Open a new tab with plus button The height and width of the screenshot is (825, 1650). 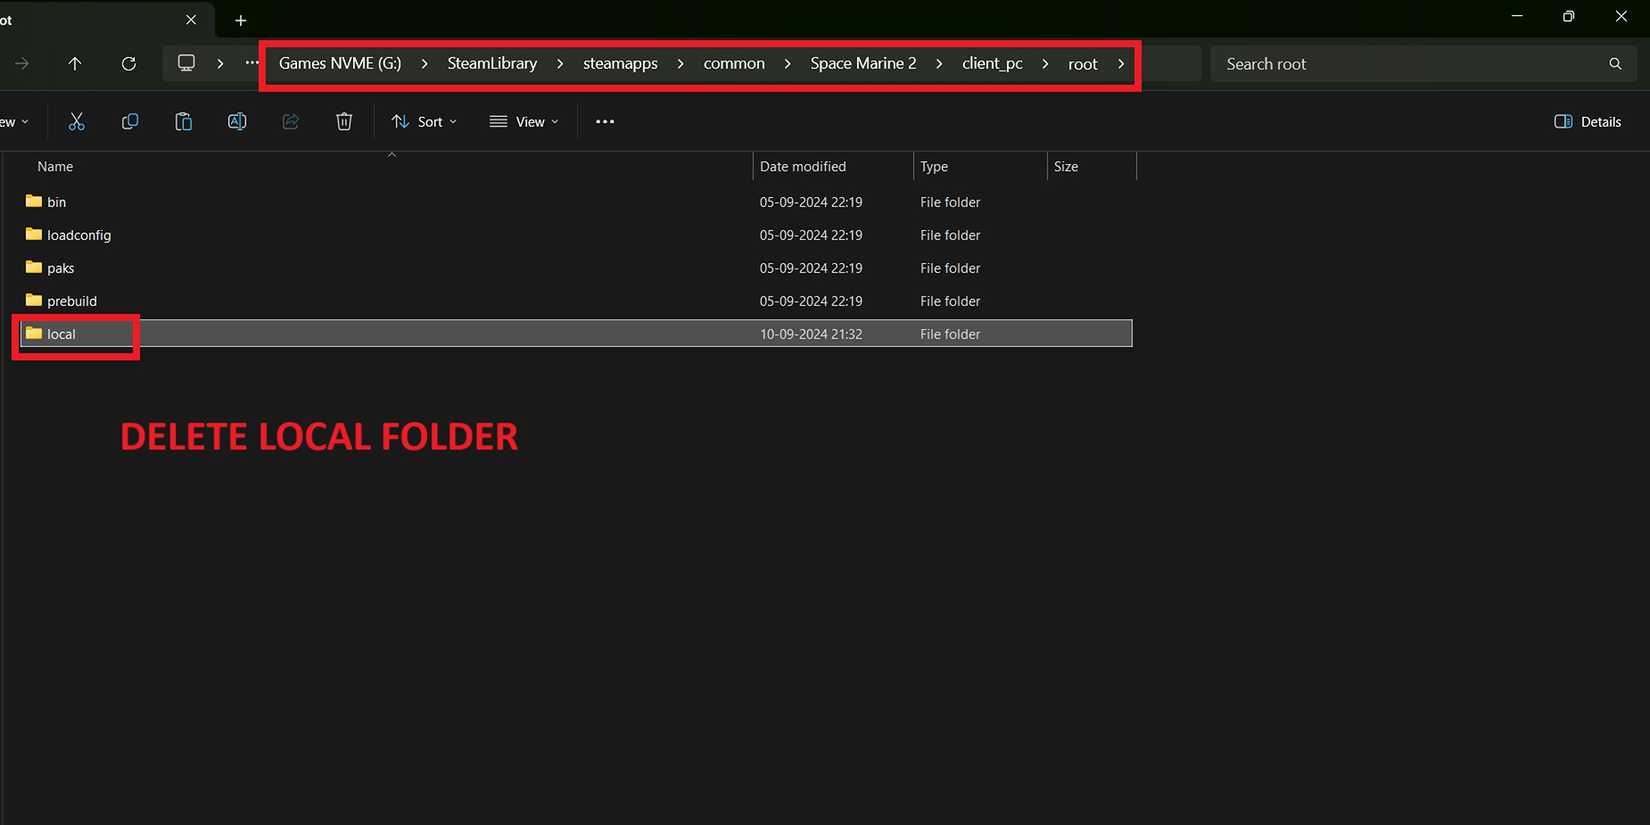pos(240,20)
